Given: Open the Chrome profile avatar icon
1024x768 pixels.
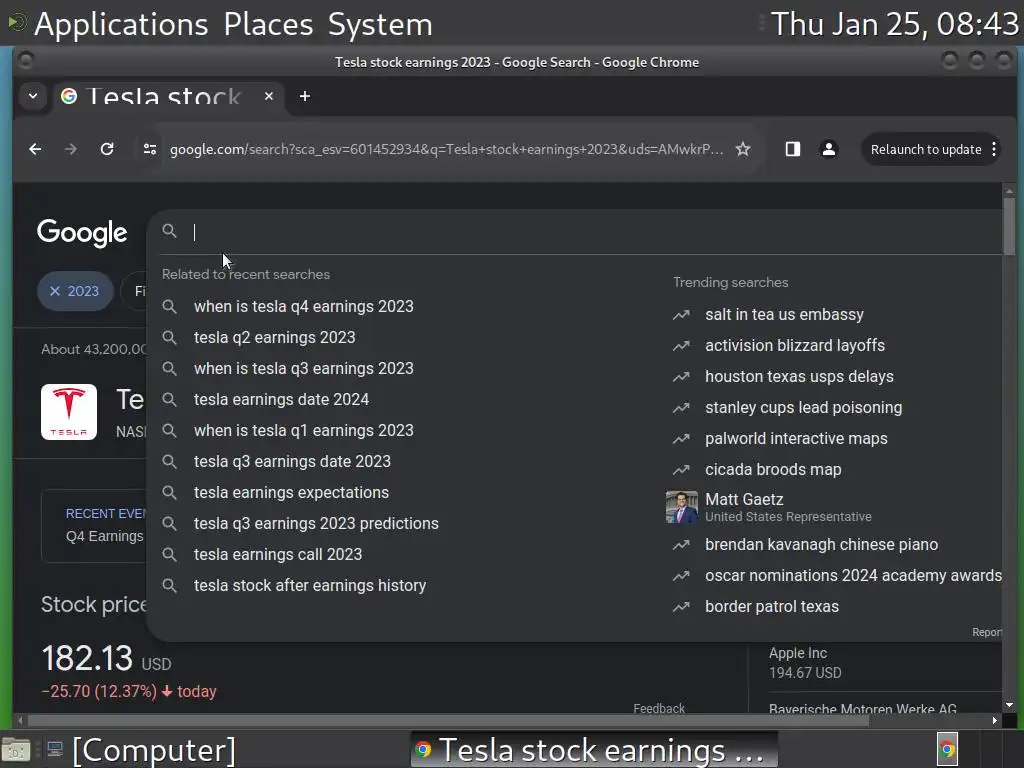Looking at the screenshot, I should pos(829,150).
